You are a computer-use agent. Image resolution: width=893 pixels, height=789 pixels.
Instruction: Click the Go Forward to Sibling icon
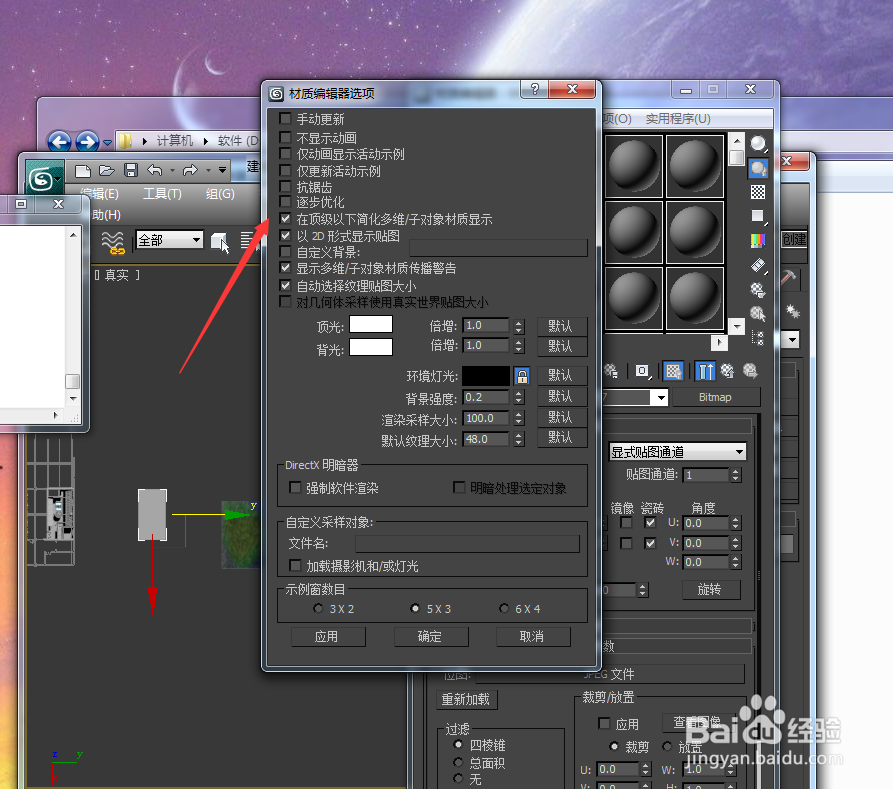(749, 371)
